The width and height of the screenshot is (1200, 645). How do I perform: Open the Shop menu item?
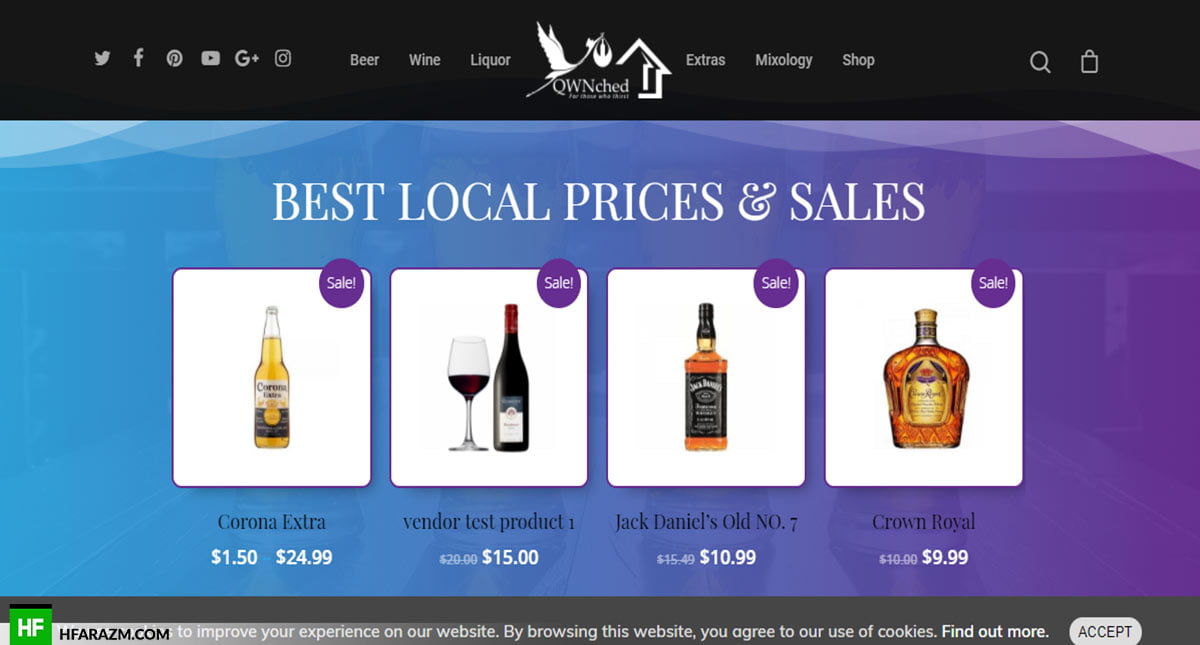point(858,60)
